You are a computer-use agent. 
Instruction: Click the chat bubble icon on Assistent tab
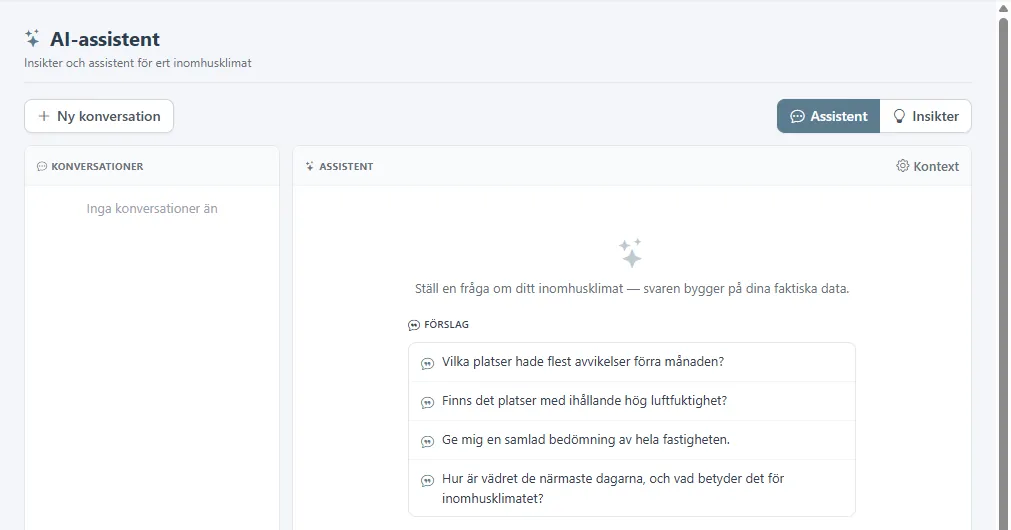tap(798, 116)
